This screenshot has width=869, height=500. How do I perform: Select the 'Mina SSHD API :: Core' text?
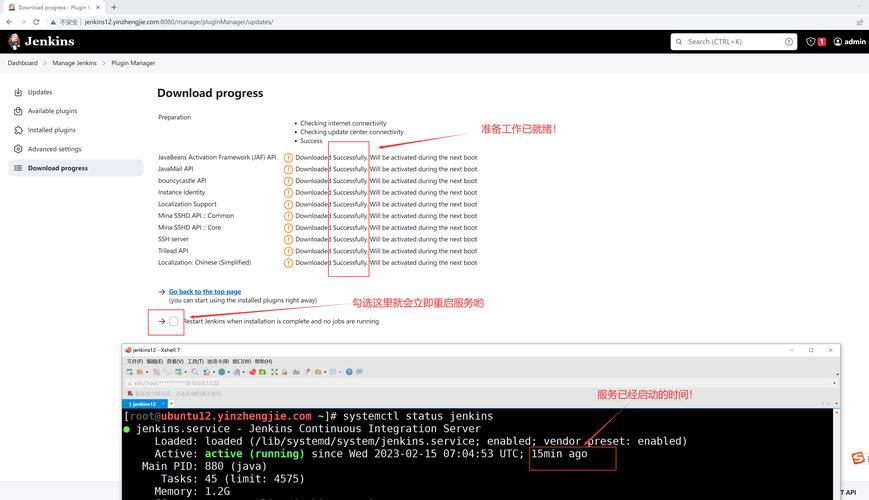[x=189, y=227]
